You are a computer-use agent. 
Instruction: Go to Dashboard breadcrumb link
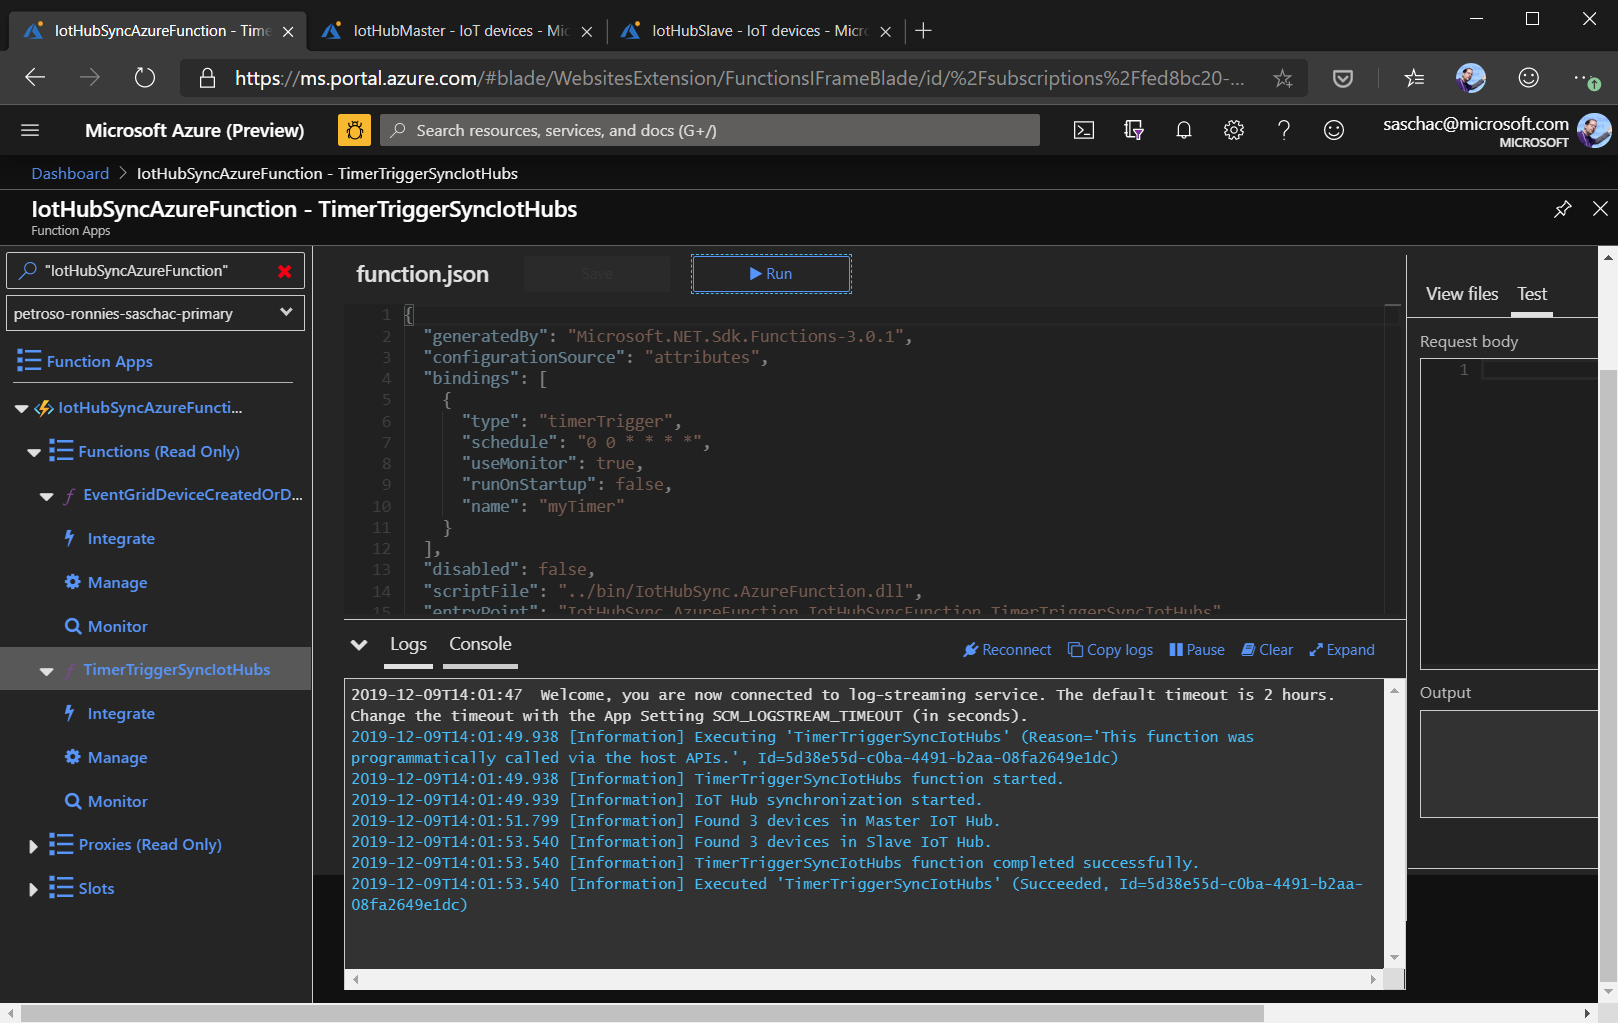[70, 174]
